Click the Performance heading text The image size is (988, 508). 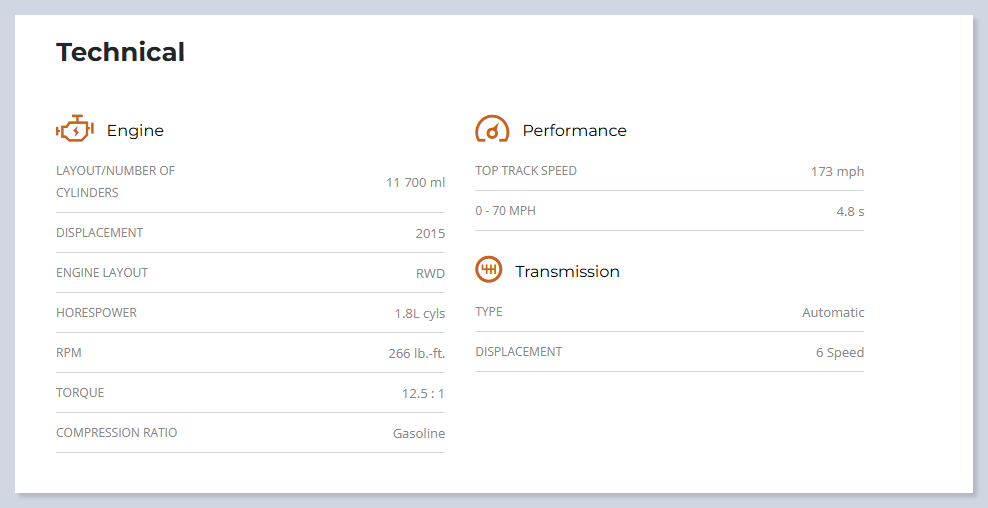(x=574, y=131)
